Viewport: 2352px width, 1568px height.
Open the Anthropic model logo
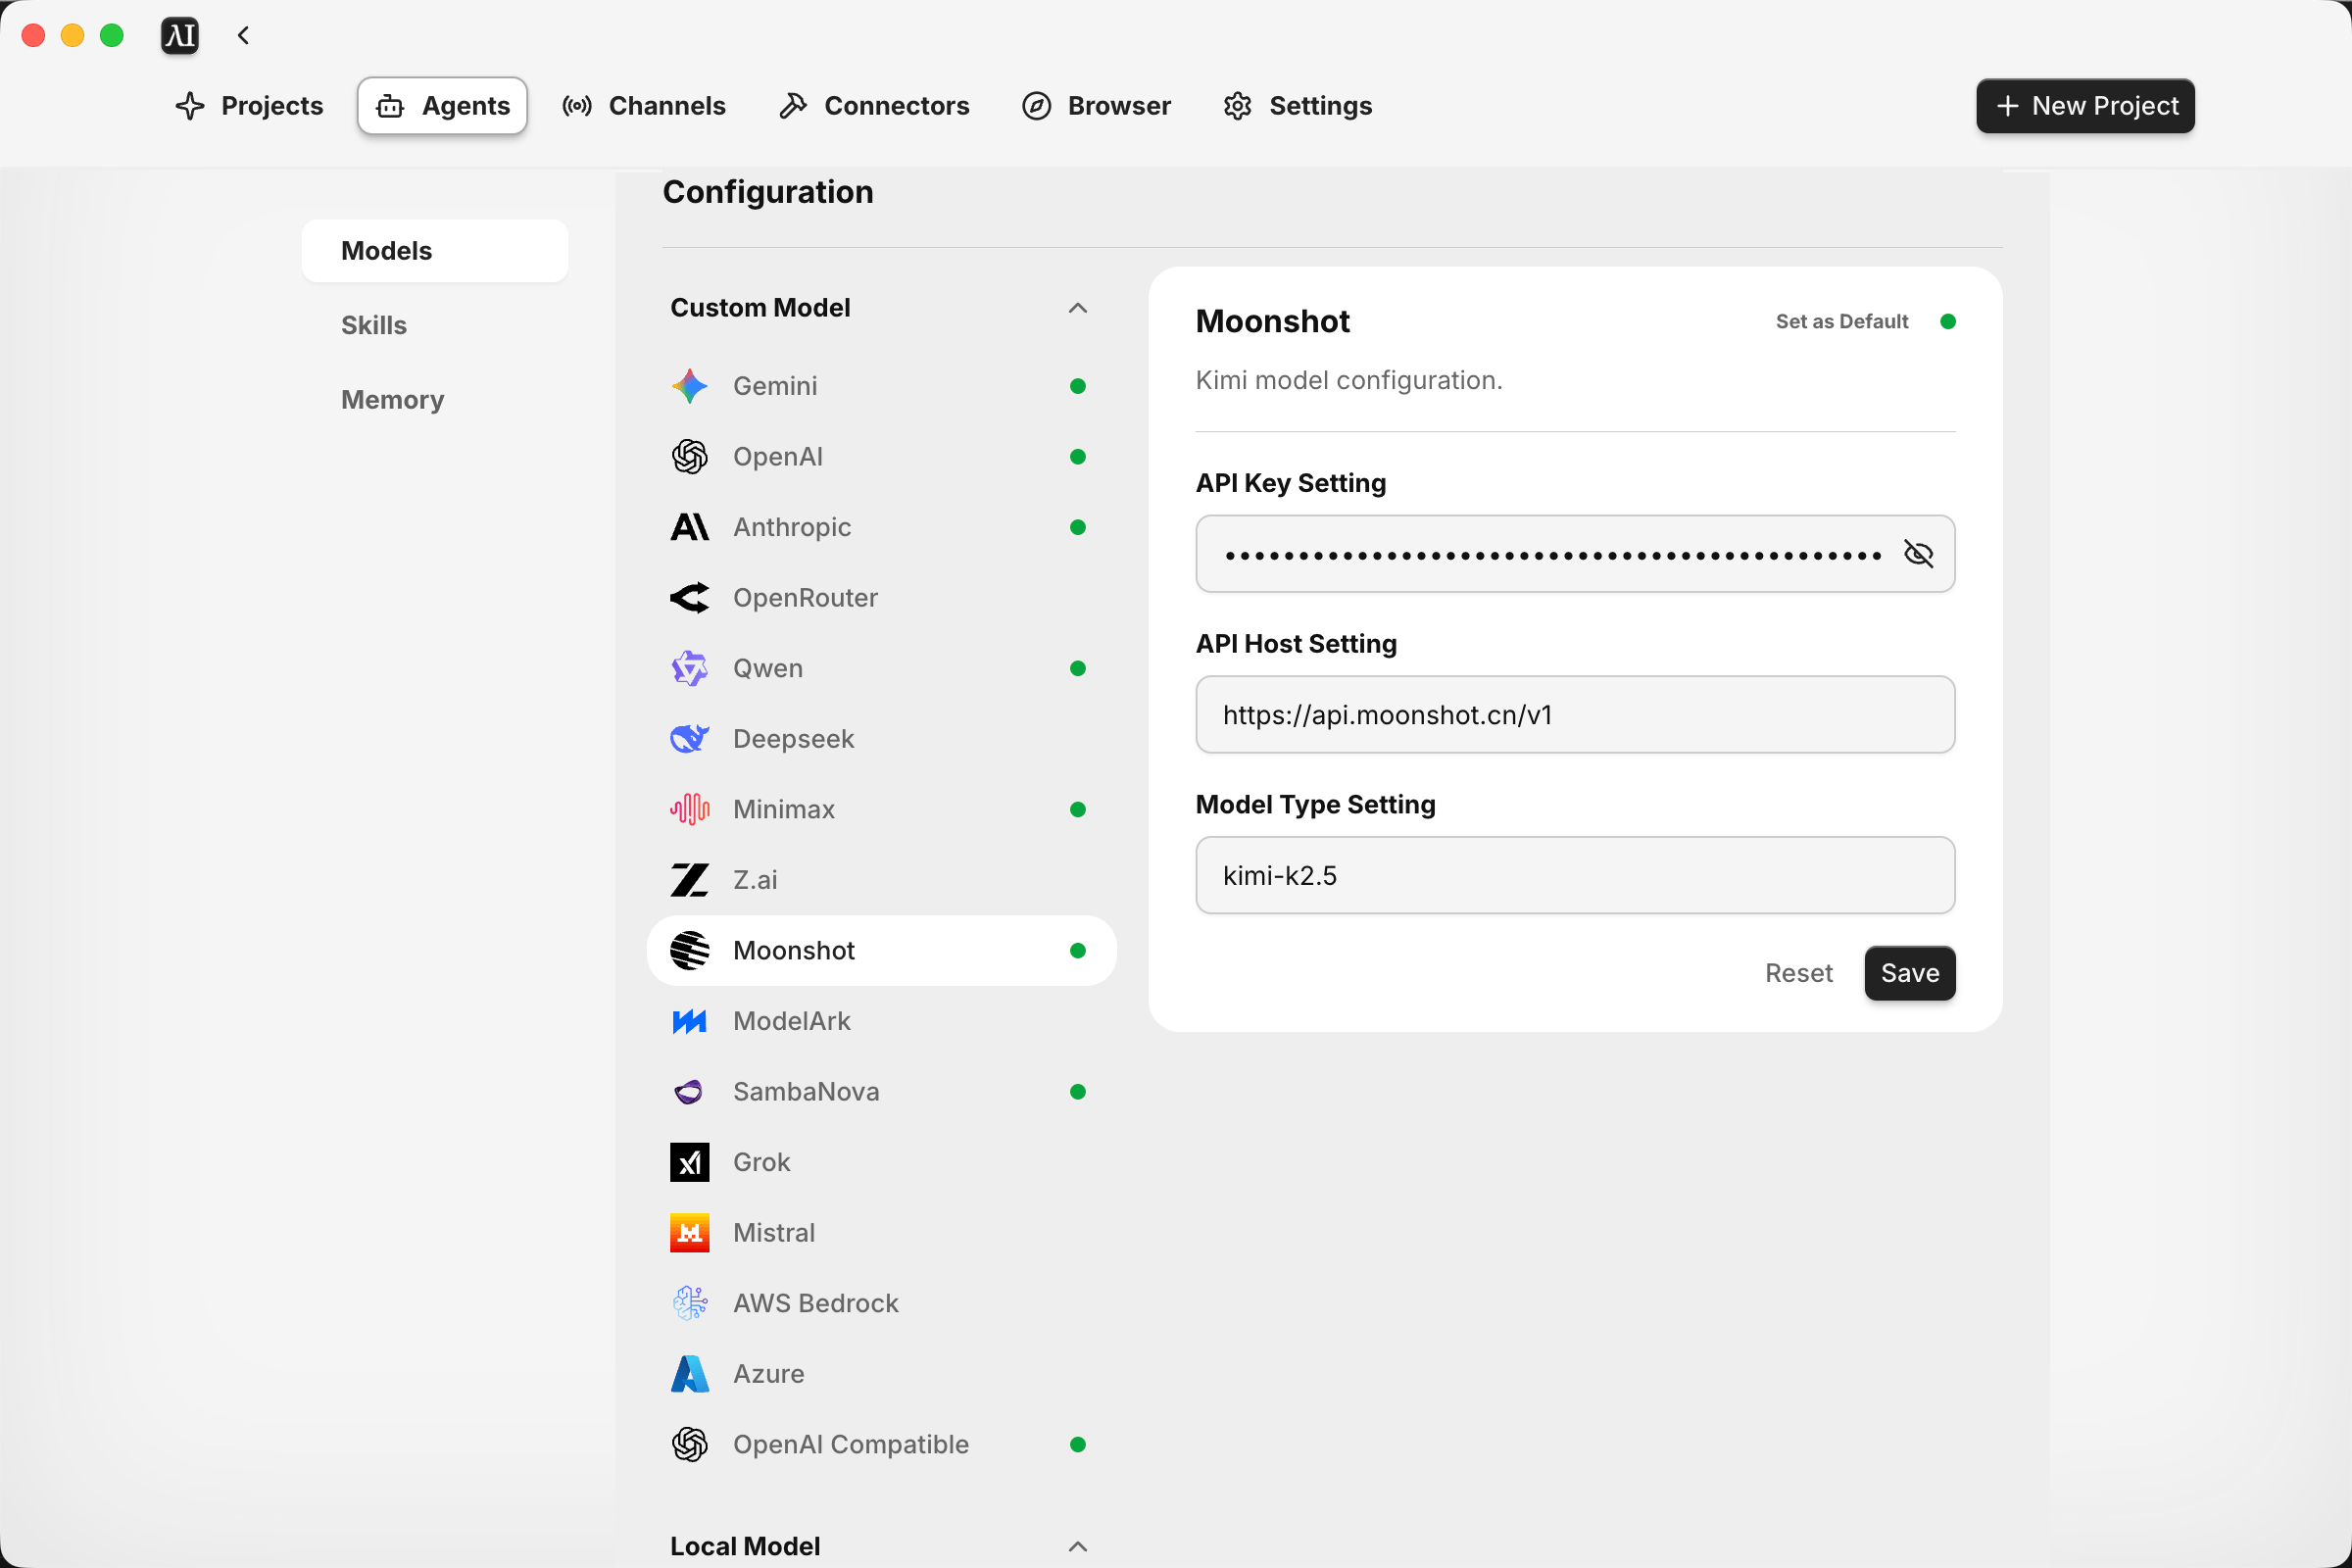click(x=689, y=527)
